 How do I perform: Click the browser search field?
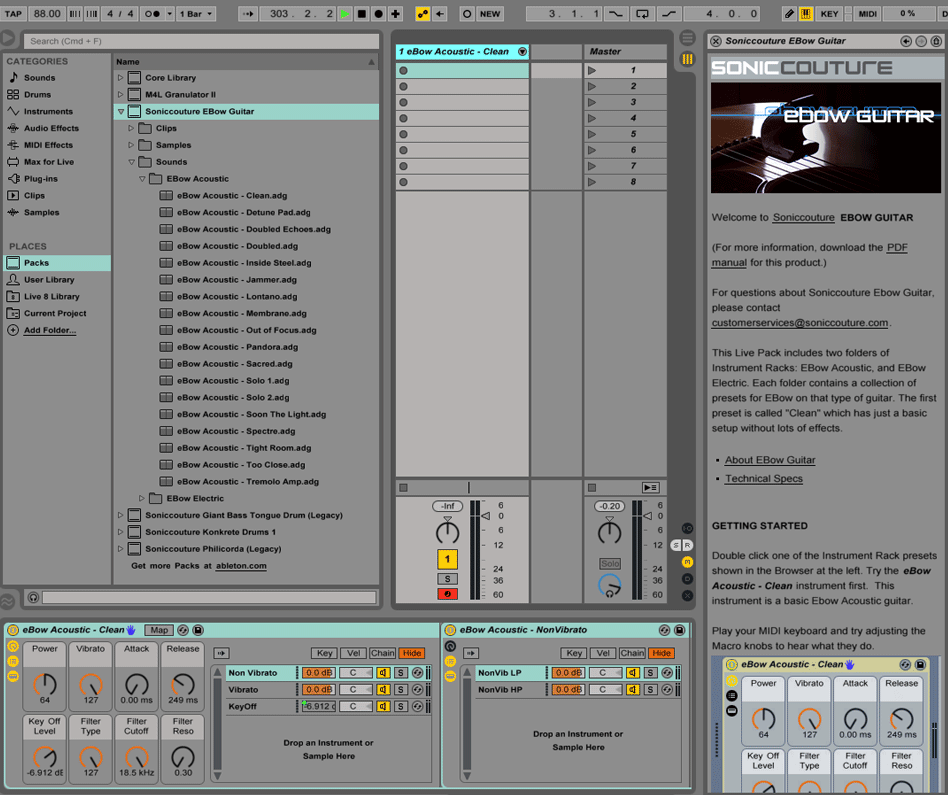pos(201,41)
